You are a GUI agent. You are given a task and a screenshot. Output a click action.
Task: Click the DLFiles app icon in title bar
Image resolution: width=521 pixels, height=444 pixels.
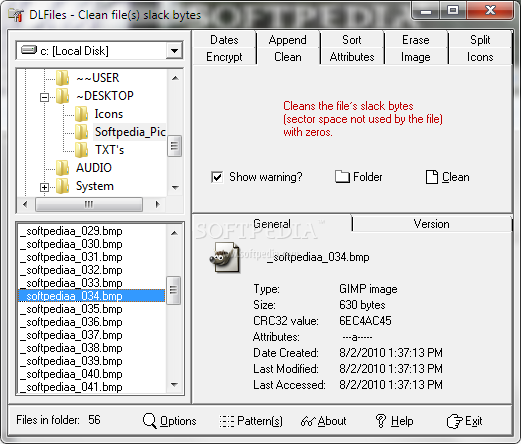[x=16, y=15]
